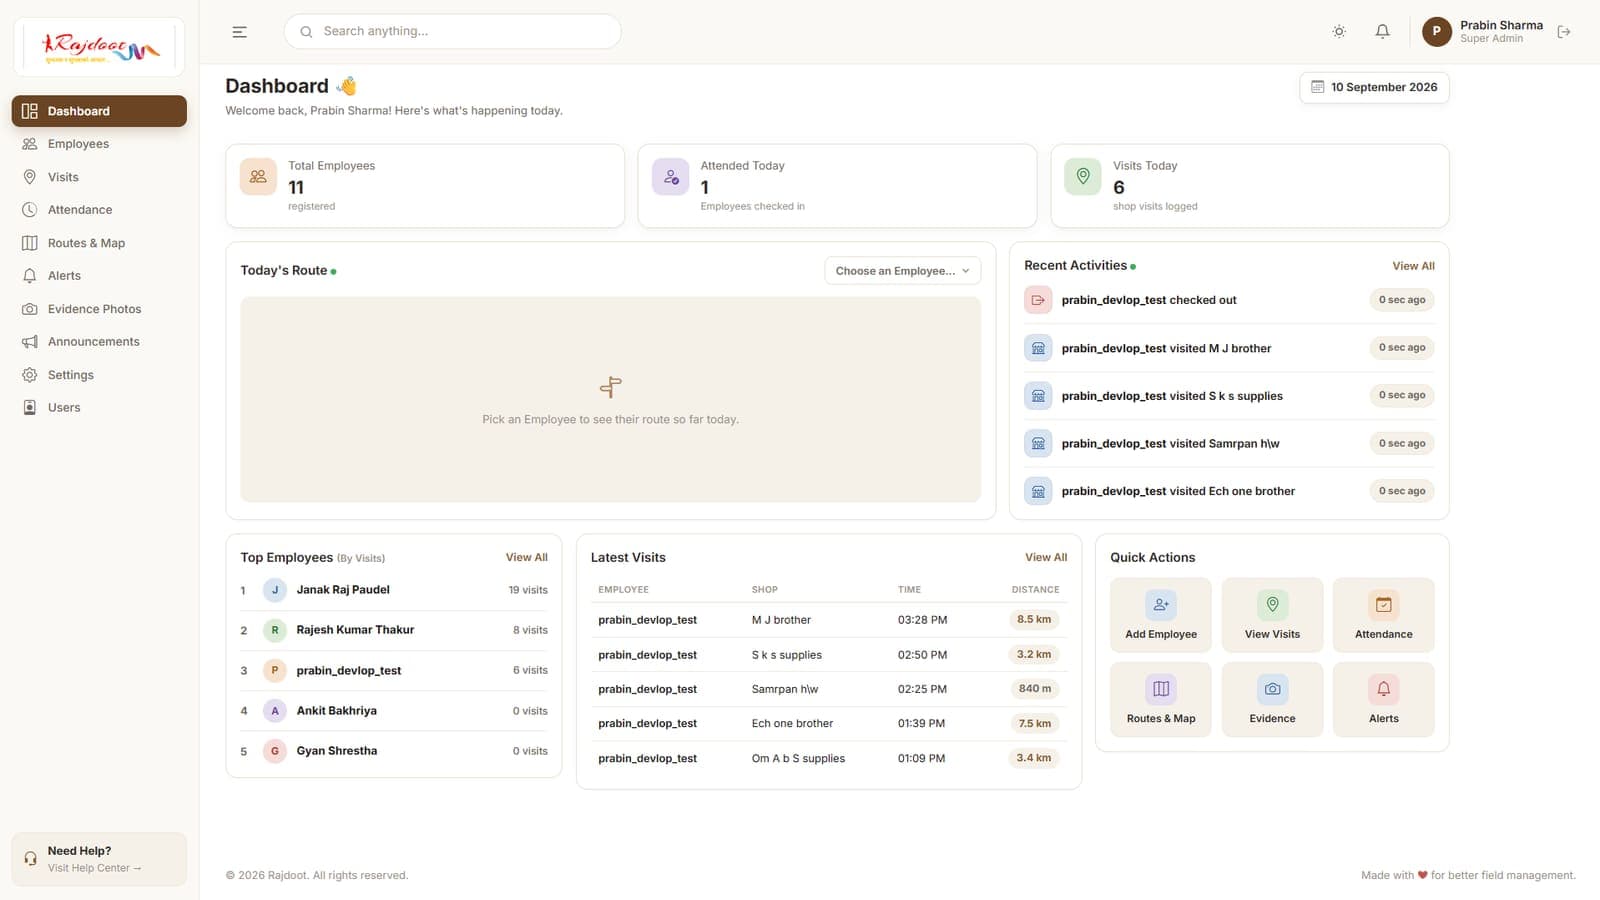
Task: Open the Visit Help Center link
Action: point(94,868)
